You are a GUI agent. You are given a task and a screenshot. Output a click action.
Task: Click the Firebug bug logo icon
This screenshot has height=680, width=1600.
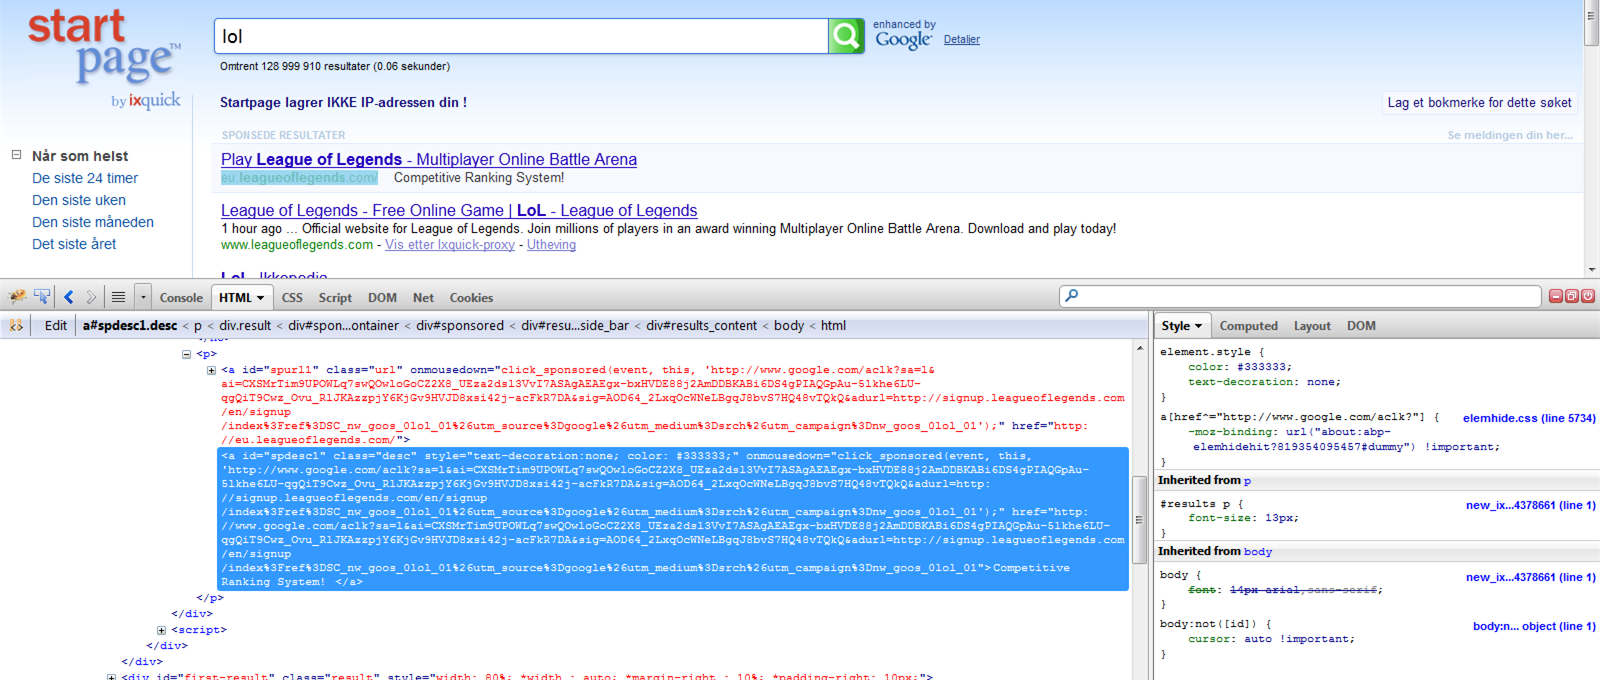click(17, 297)
